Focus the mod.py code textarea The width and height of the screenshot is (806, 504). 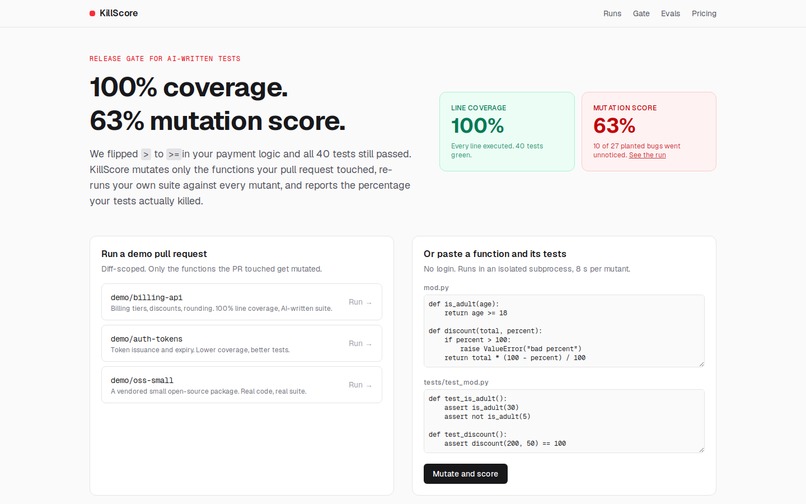click(564, 331)
